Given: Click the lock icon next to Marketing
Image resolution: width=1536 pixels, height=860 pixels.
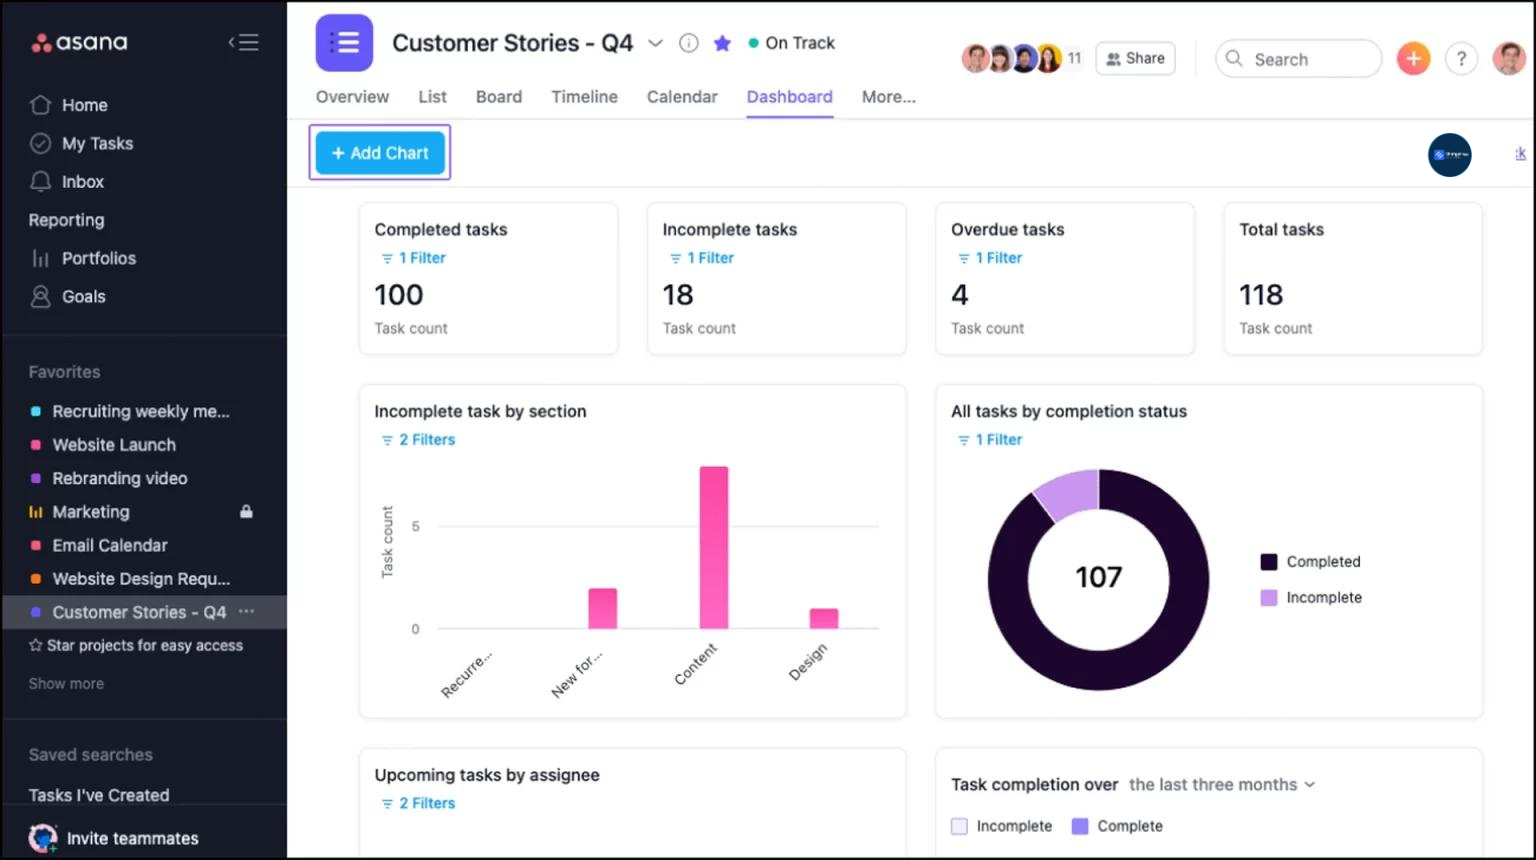Looking at the screenshot, I should [x=246, y=512].
